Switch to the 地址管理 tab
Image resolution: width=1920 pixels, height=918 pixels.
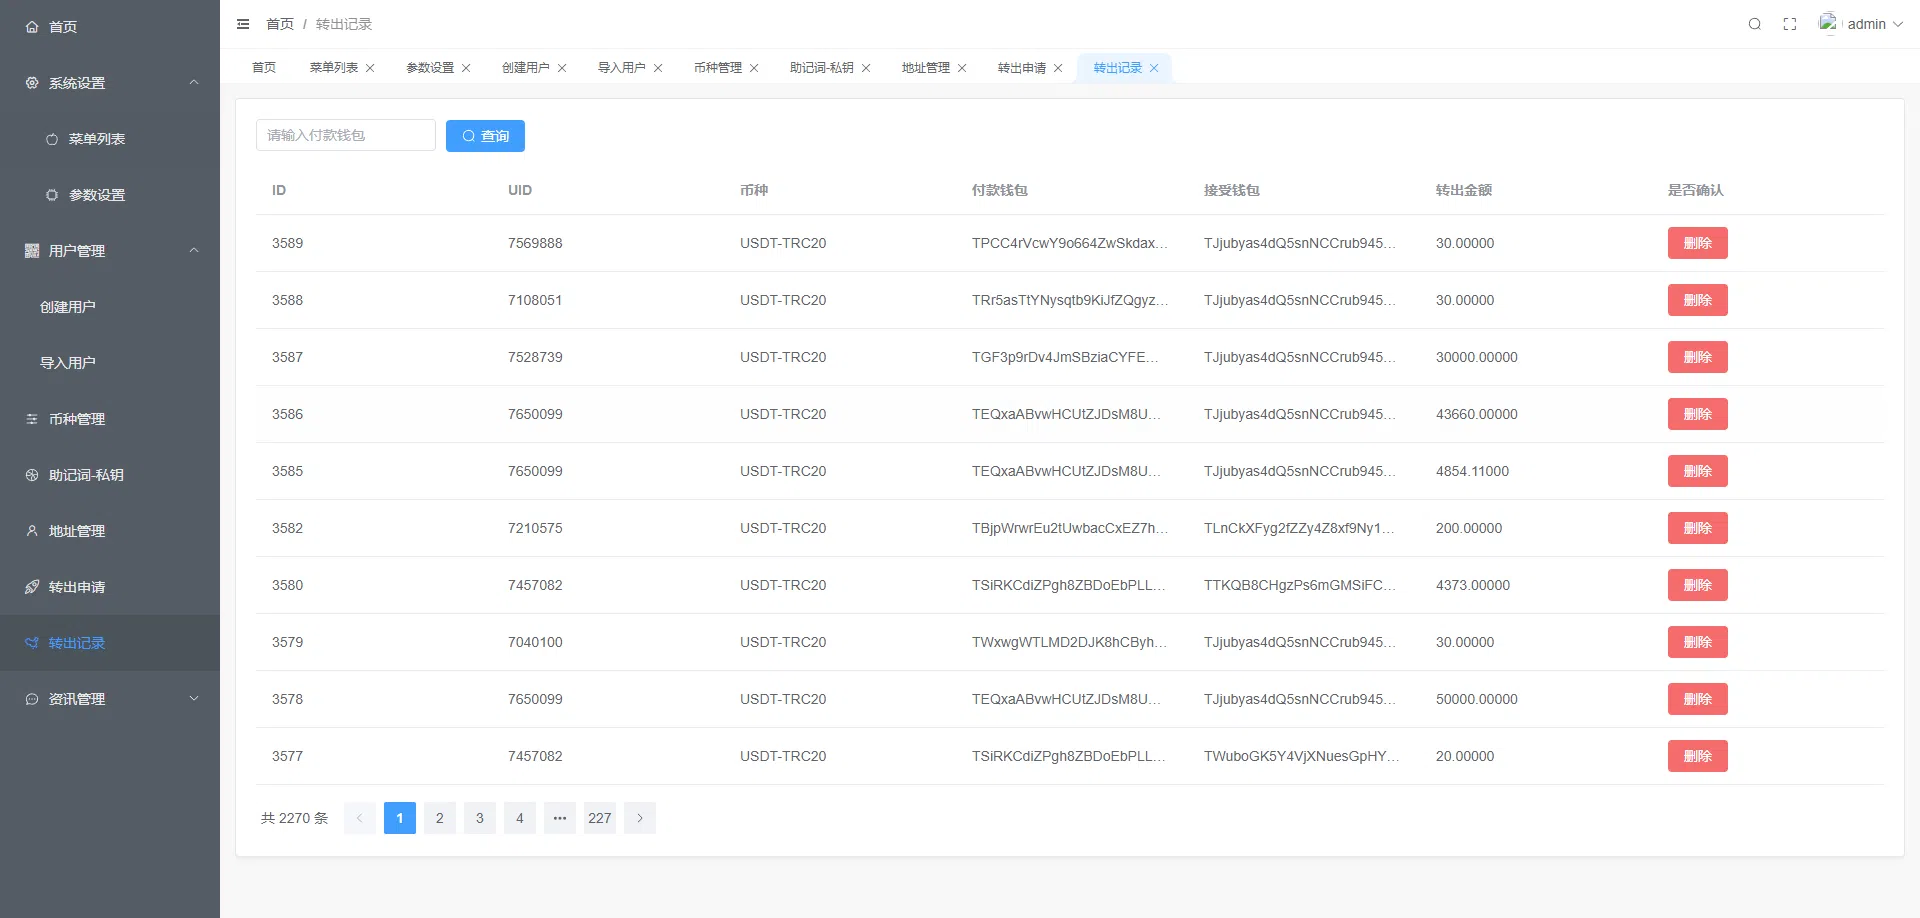[x=925, y=68]
